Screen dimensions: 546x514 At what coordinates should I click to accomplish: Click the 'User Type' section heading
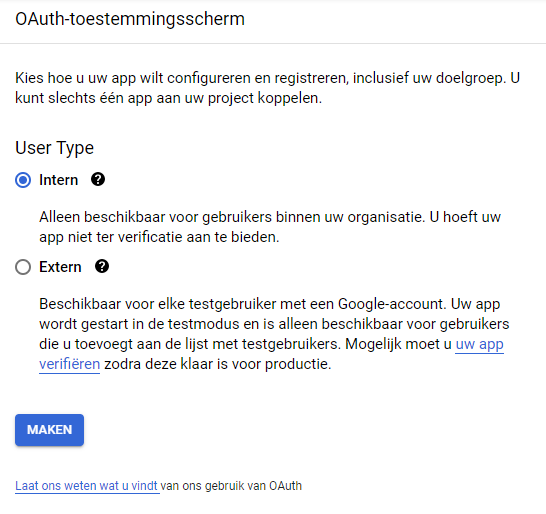pyautogui.click(x=54, y=148)
